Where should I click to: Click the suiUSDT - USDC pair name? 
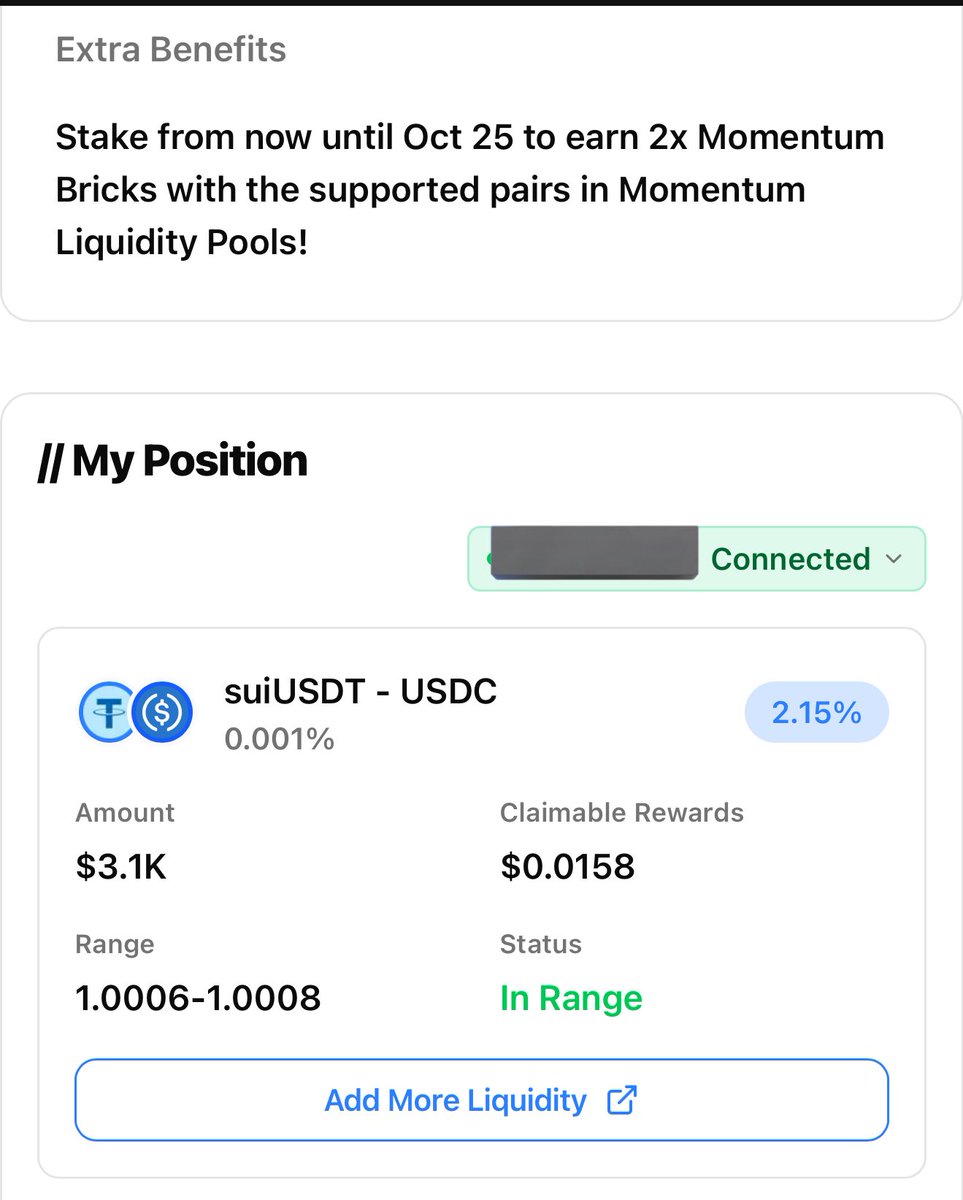click(x=361, y=691)
